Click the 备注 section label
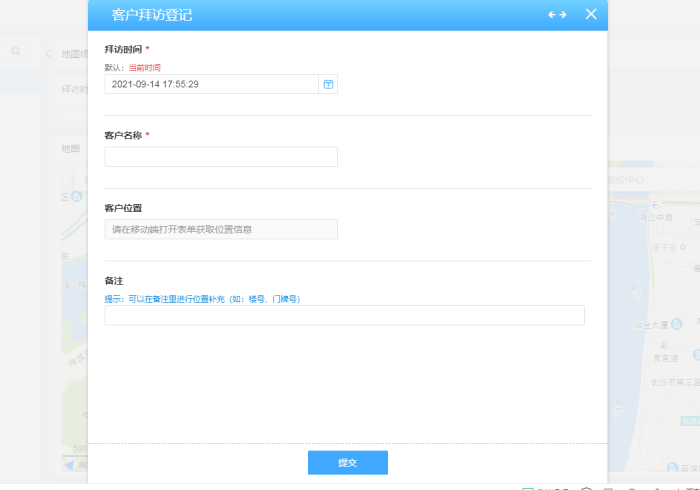 (x=113, y=281)
